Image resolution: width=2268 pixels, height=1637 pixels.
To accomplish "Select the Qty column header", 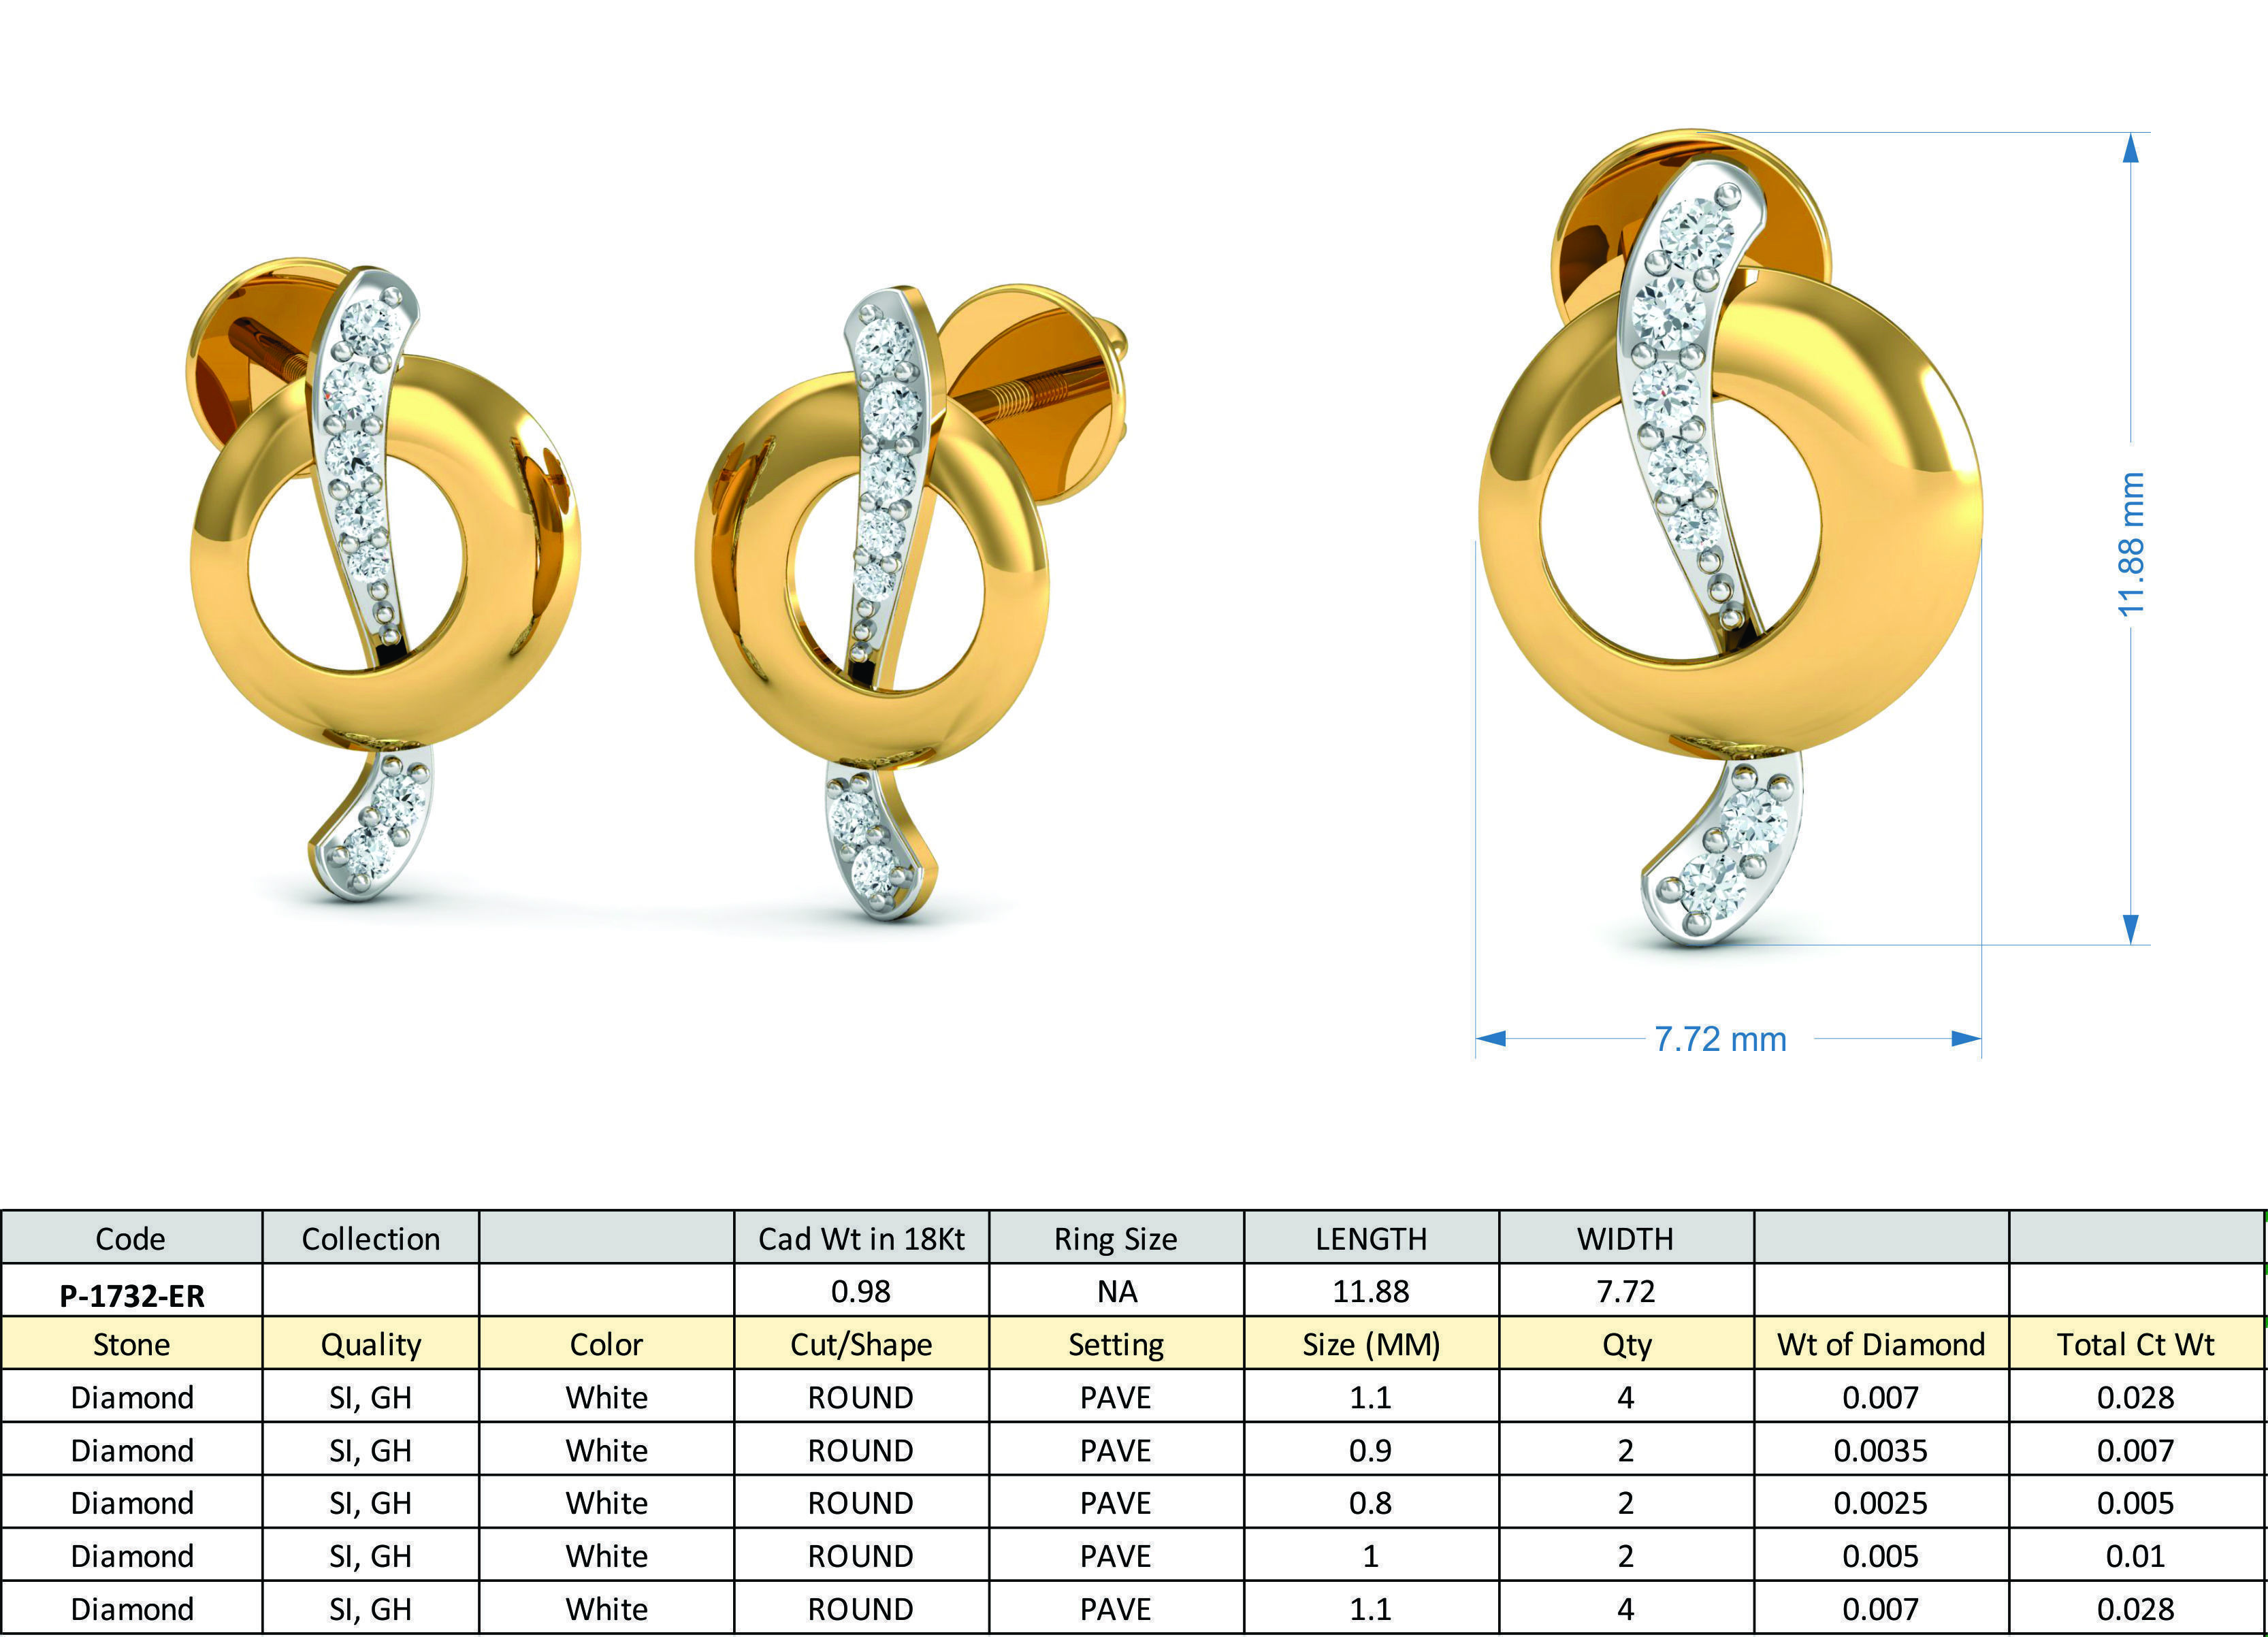I will click(x=1626, y=1344).
